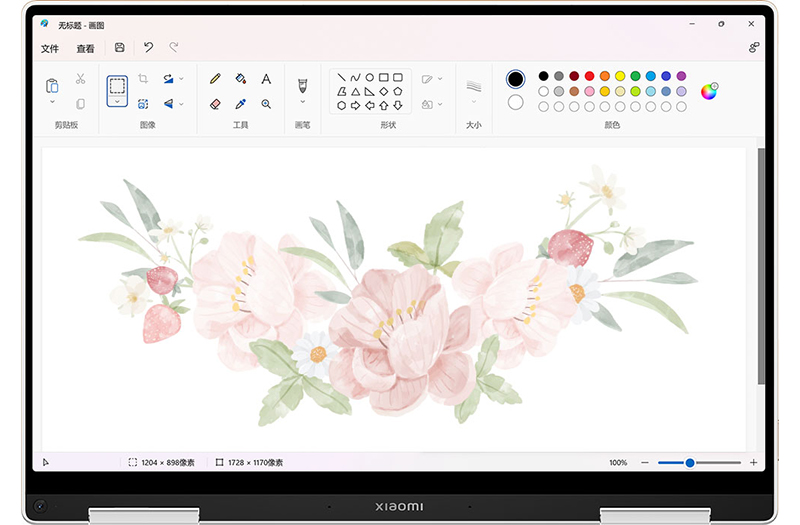Click the zoom in plus button
Screen dimensions: 800x525
pyautogui.click(x=753, y=463)
